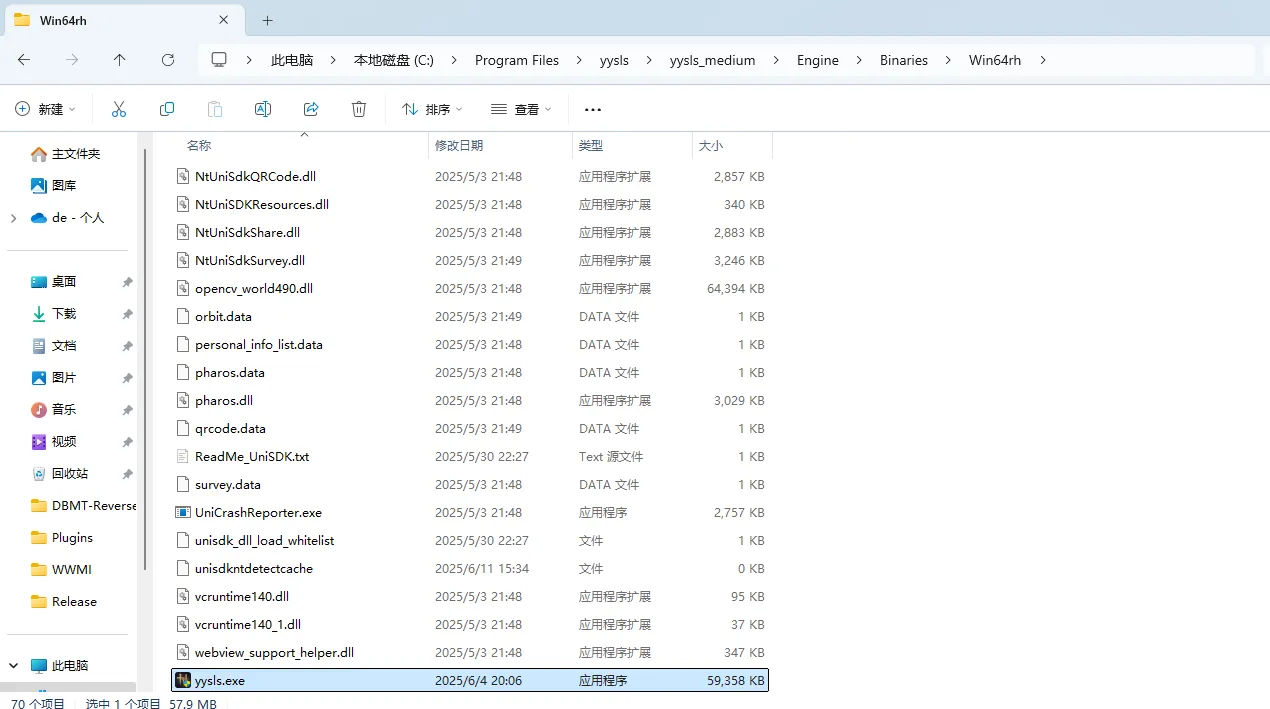This screenshot has width=1270, height=709.
Task: Navigate to 此电脑 breadcrumb
Action: (x=292, y=60)
